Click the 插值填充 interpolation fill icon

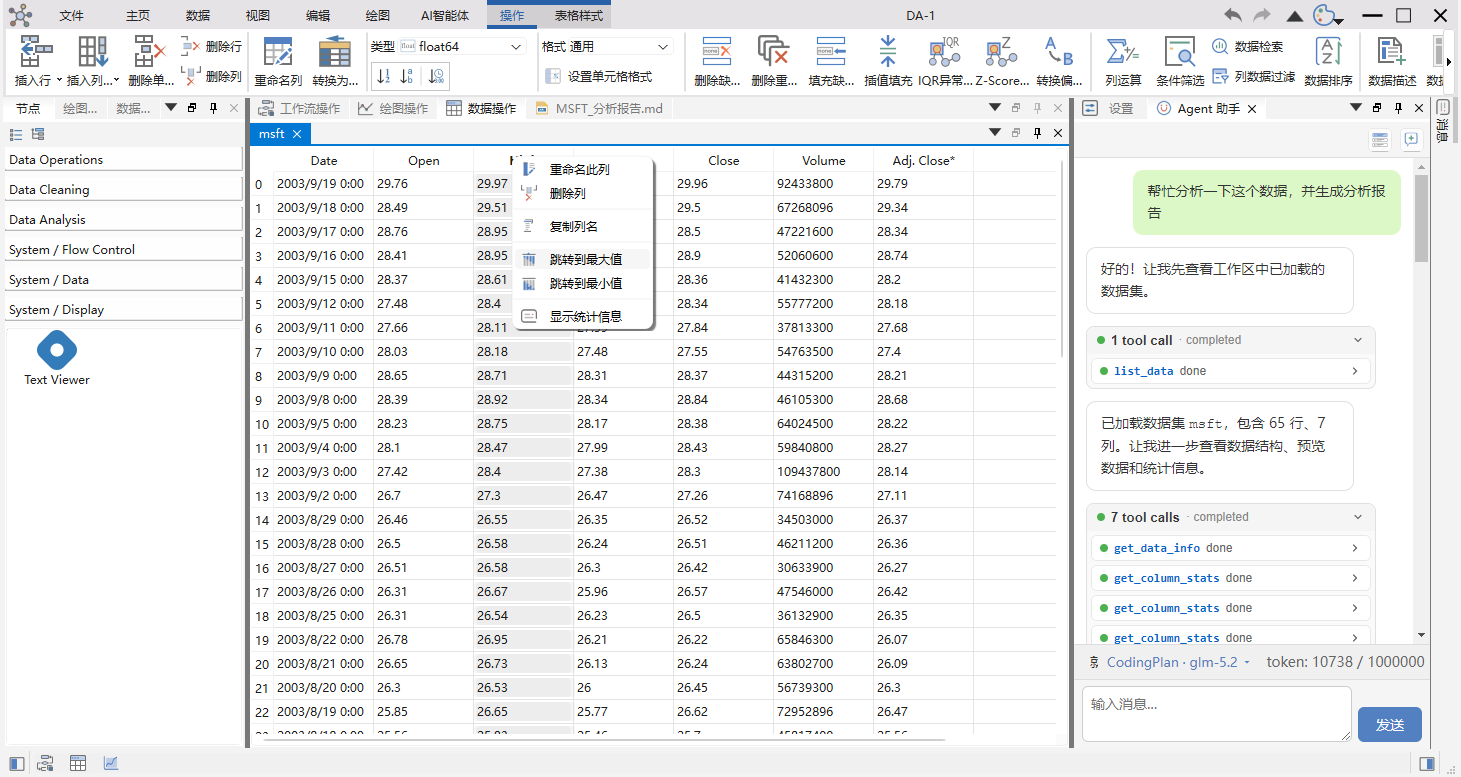[888, 52]
